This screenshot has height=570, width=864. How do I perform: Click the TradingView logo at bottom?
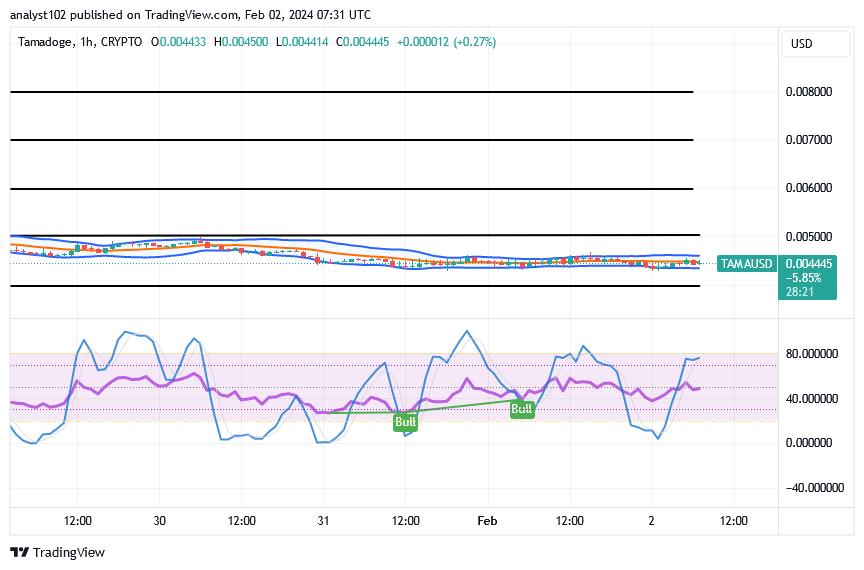pos(57,552)
